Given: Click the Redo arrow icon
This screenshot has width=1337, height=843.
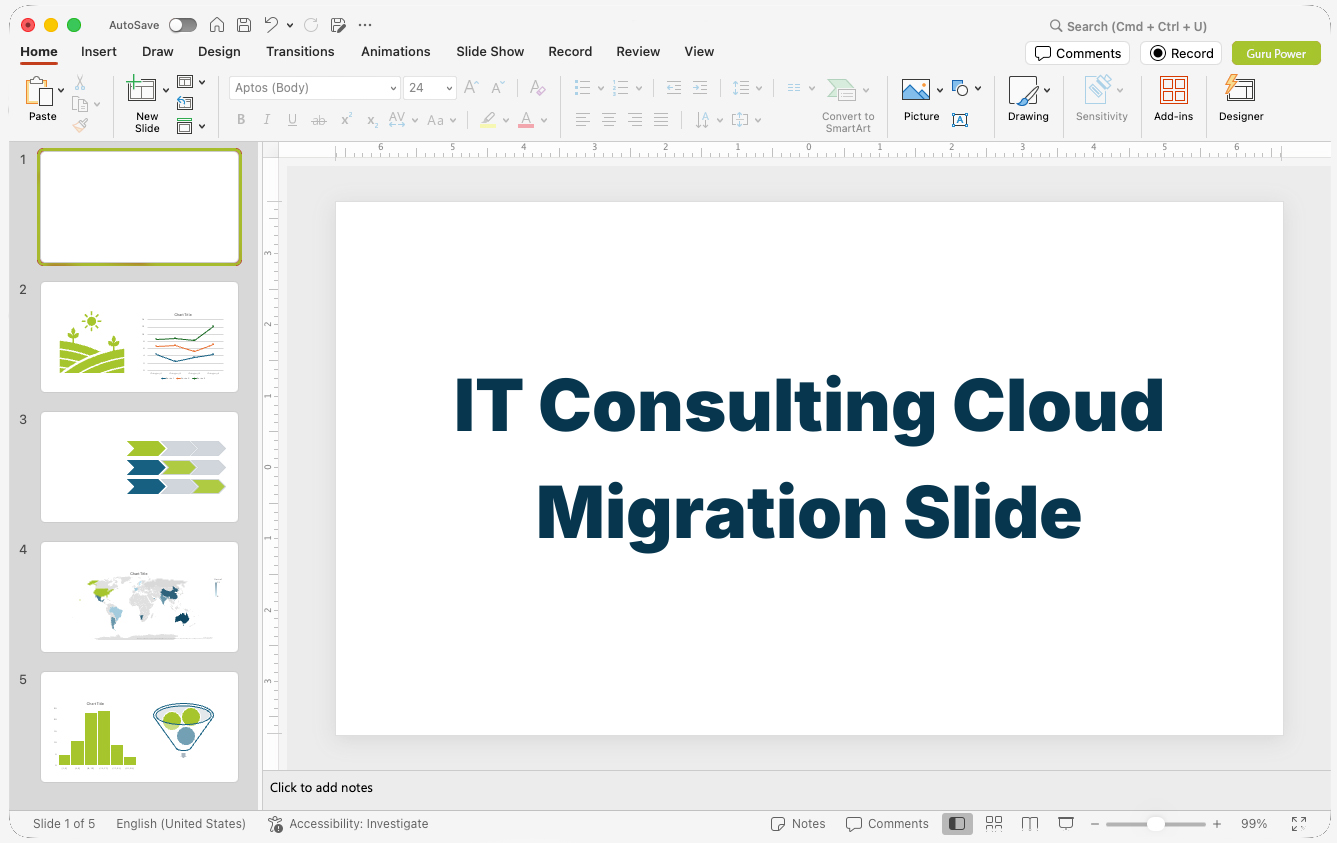Looking at the screenshot, I should tap(311, 25).
